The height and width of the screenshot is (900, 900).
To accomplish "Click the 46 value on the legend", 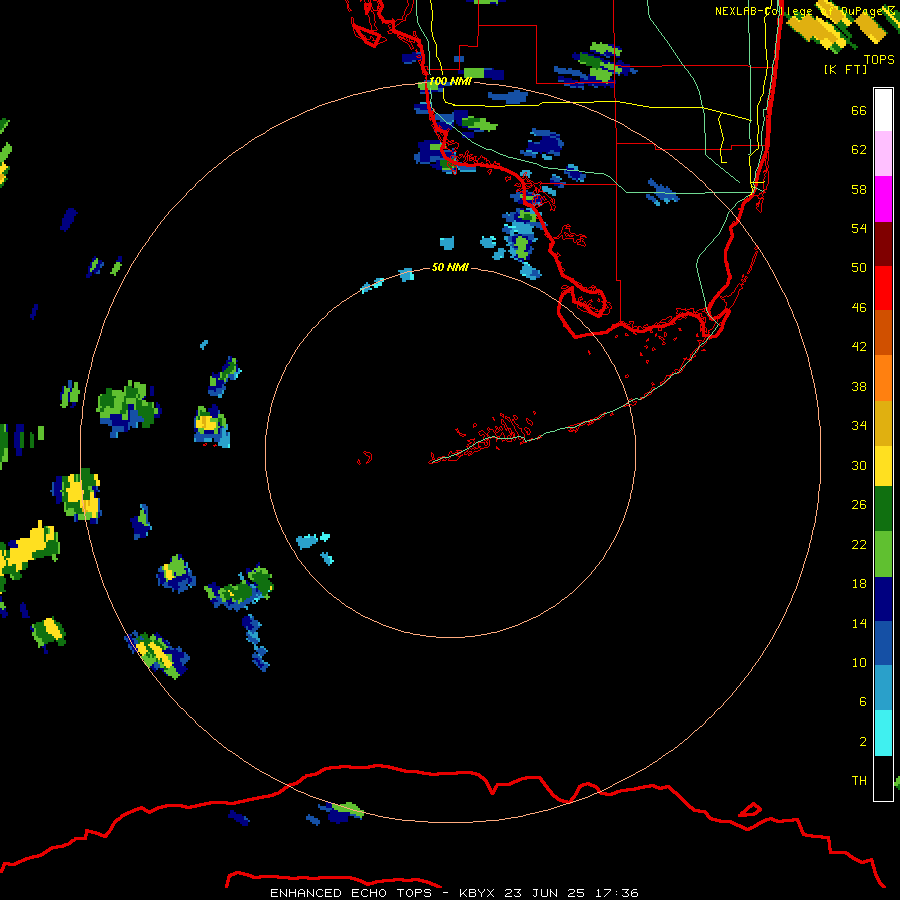I will click(859, 308).
